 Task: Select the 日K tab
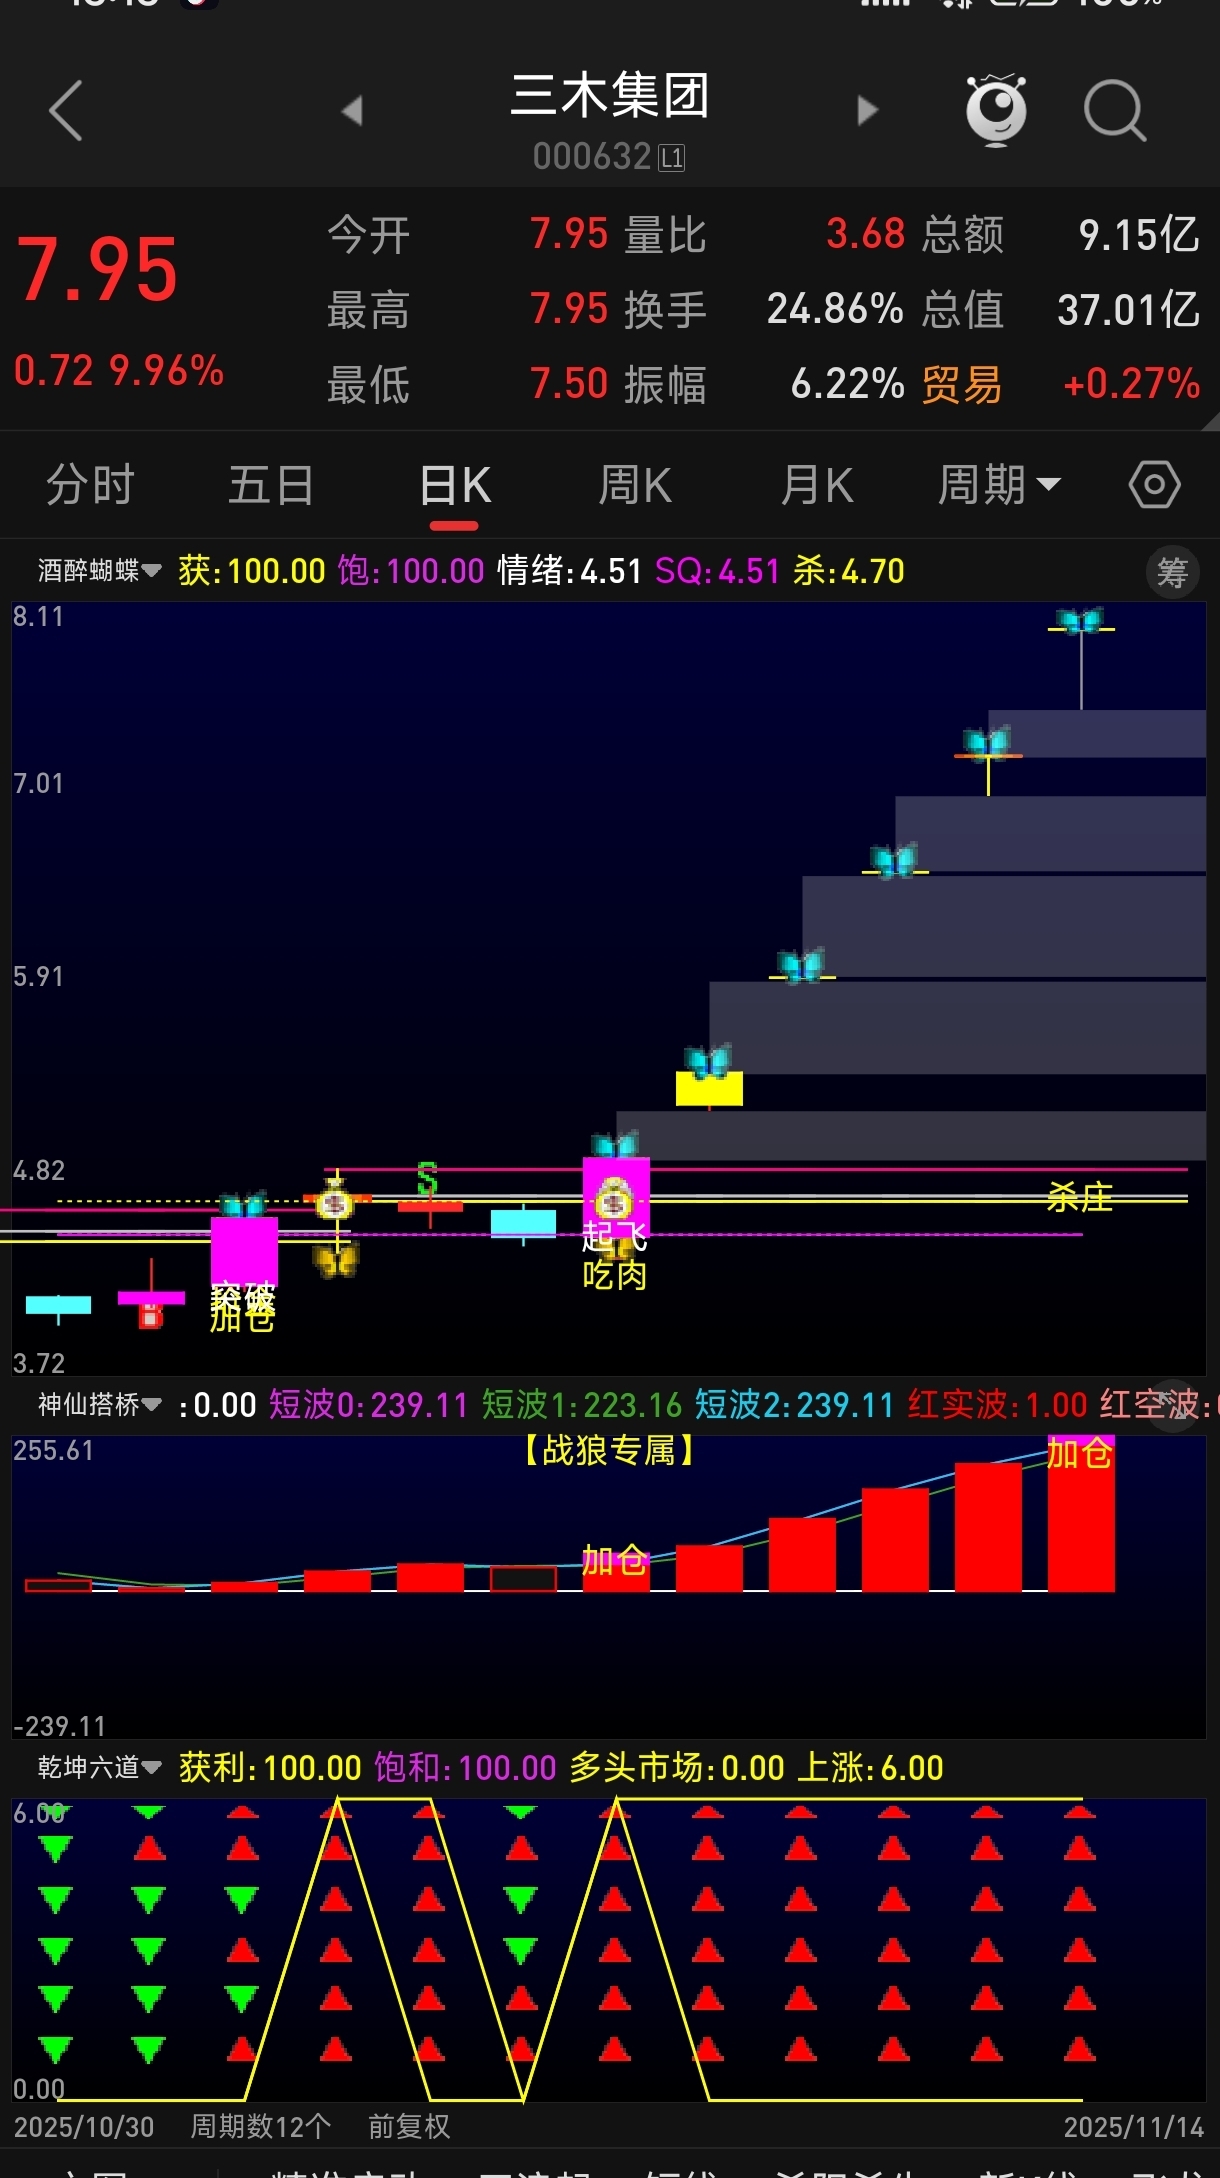(x=455, y=486)
